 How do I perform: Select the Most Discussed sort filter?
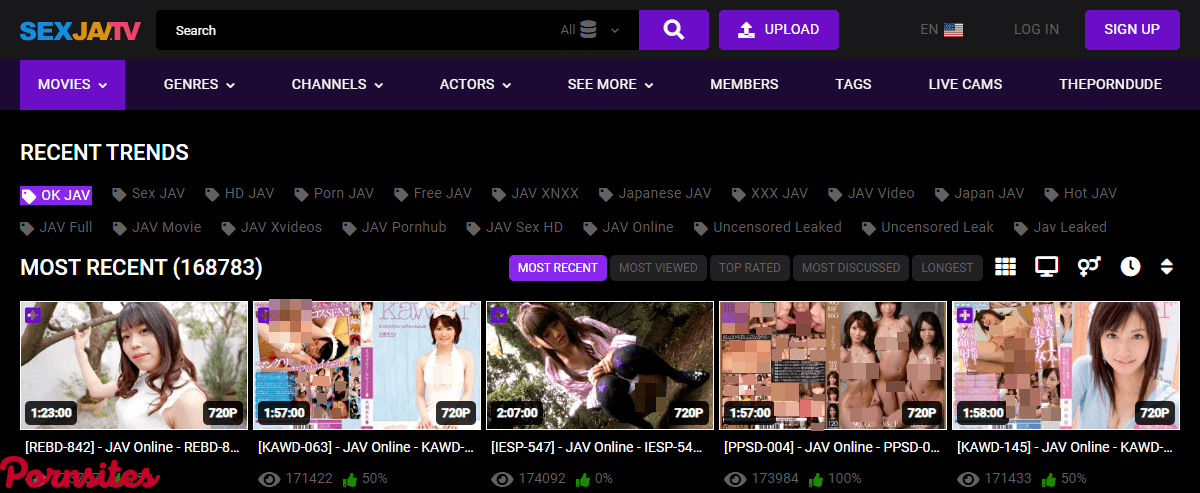[x=851, y=268]
